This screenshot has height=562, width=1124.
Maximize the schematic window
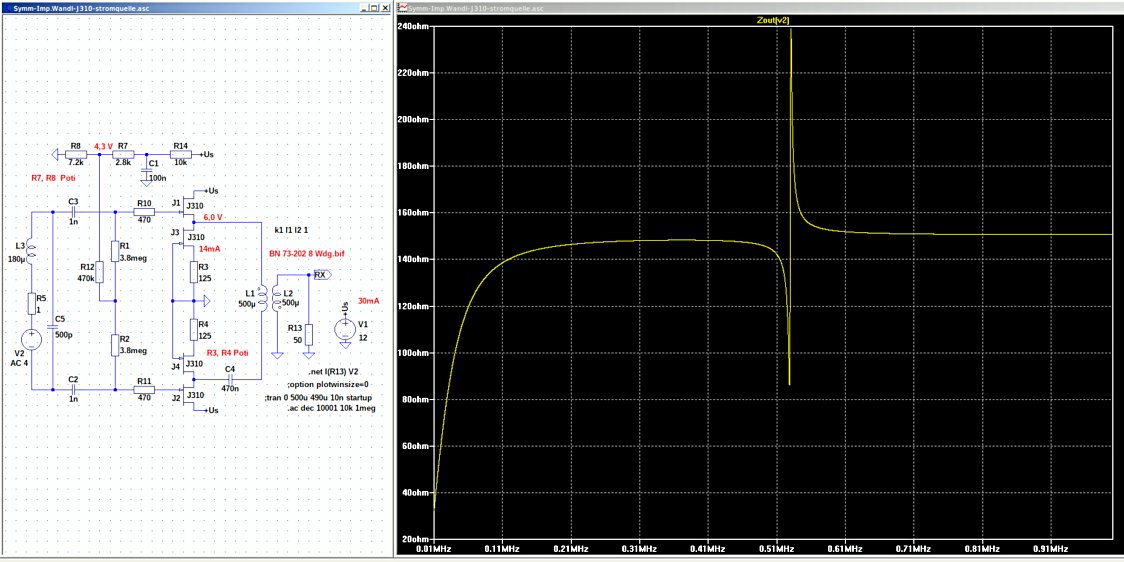(373, 7)
